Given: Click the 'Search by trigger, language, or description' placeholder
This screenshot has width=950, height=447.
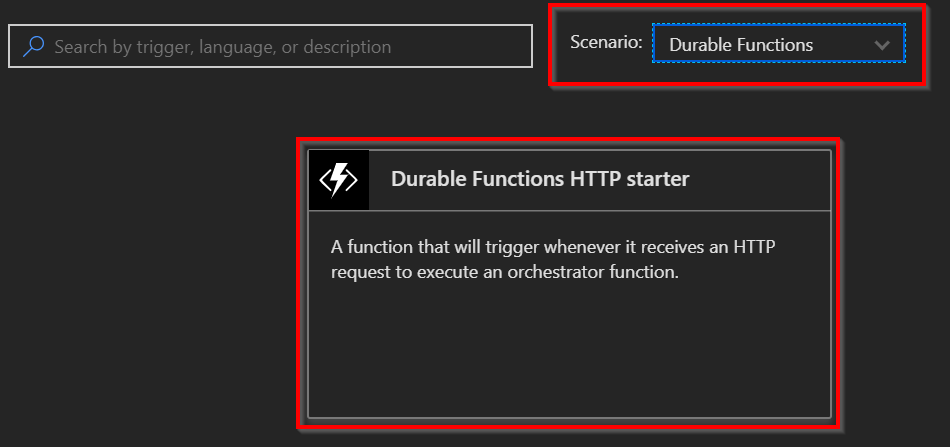Looking at the screenshot, I should coord(222,46).
